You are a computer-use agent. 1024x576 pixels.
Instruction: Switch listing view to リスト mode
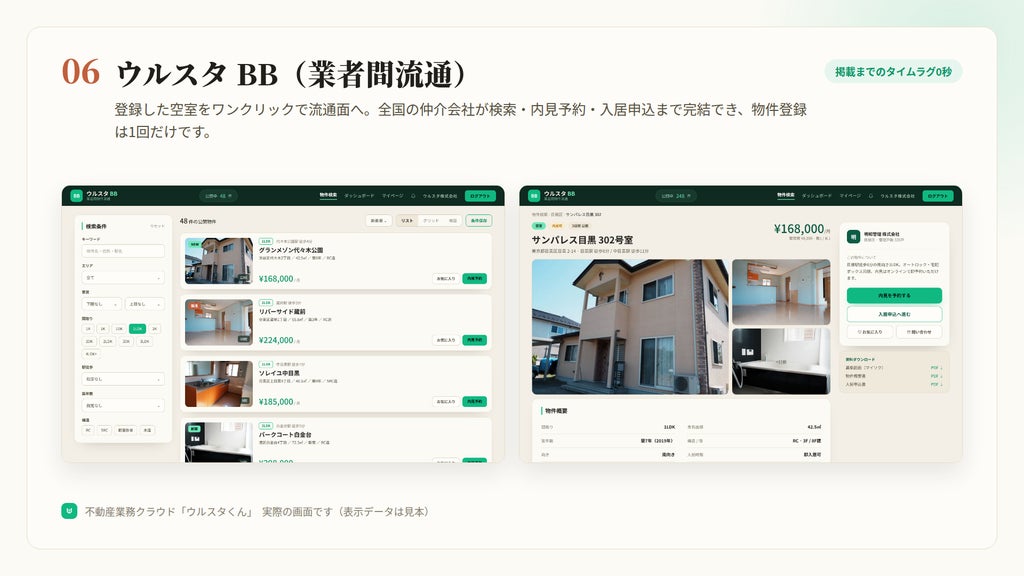click(x=407, y=221)
